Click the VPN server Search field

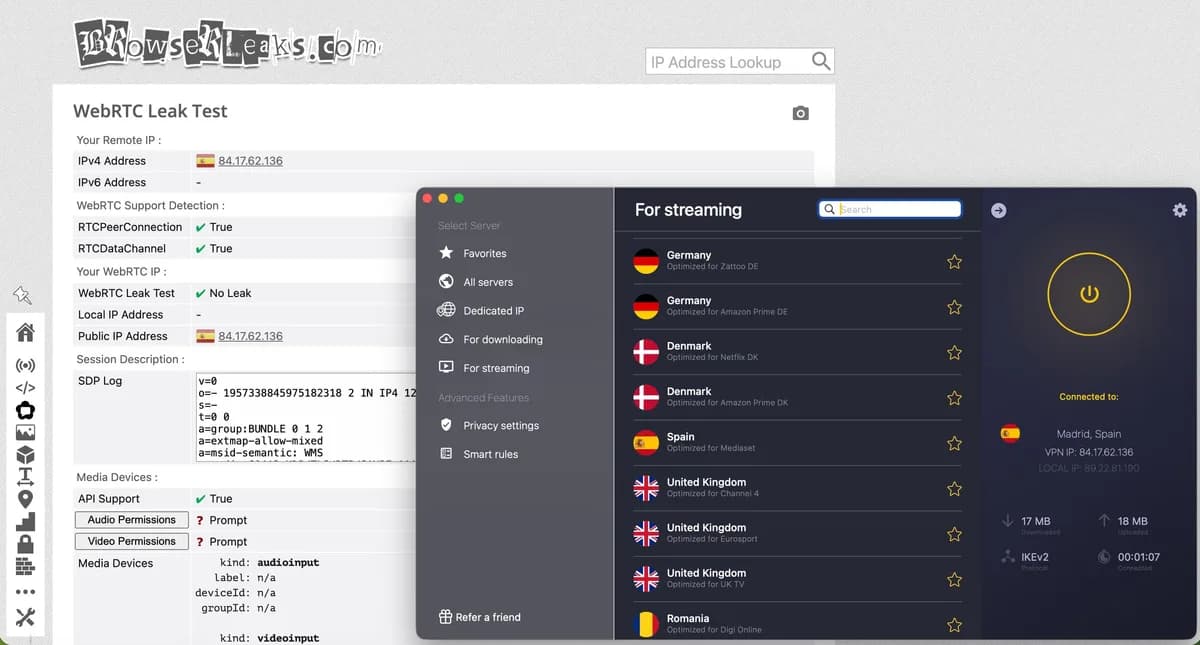[890, 209]
